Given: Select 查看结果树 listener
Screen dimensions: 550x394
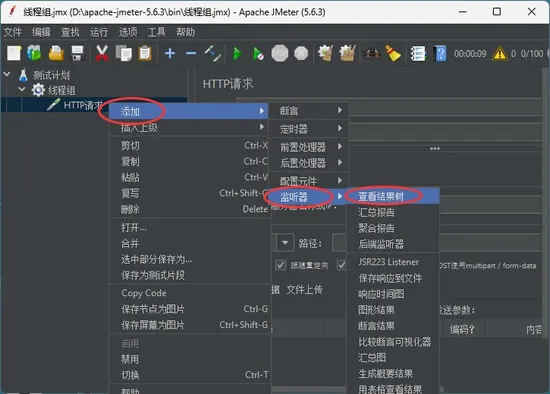Looking at the screenshot, I should 393,196.
